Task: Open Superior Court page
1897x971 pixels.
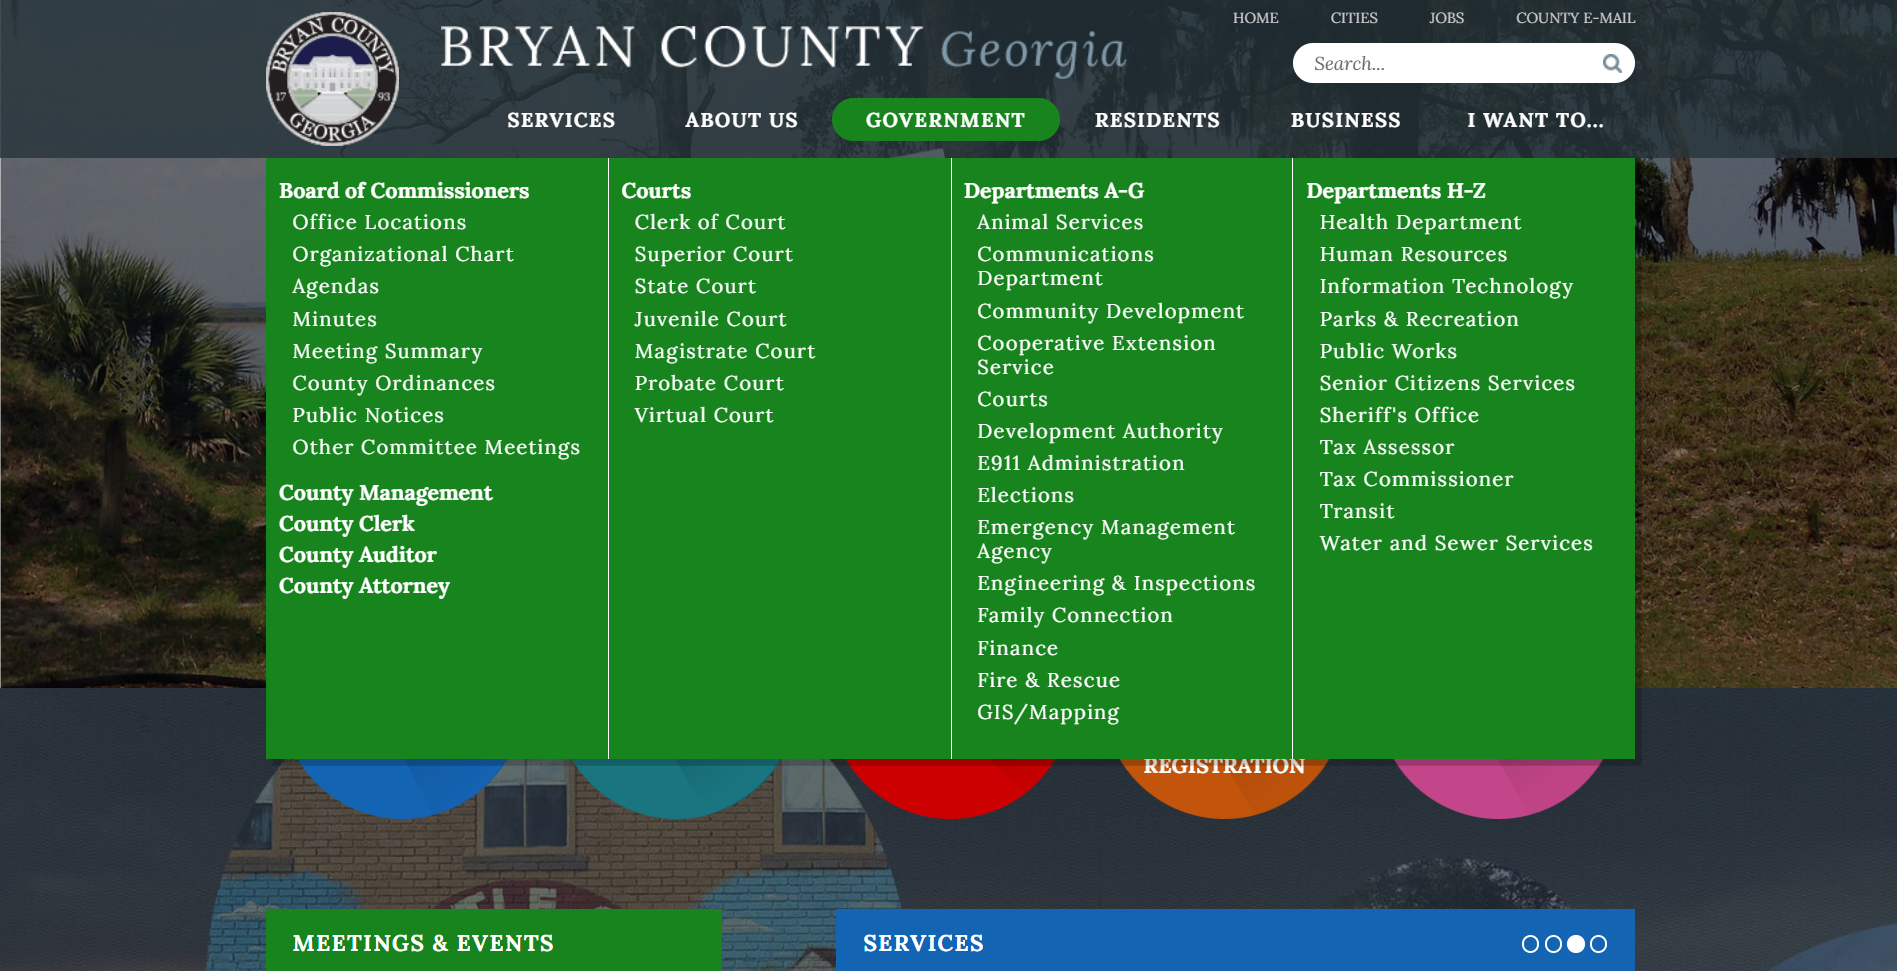Action: pos(714,254)
